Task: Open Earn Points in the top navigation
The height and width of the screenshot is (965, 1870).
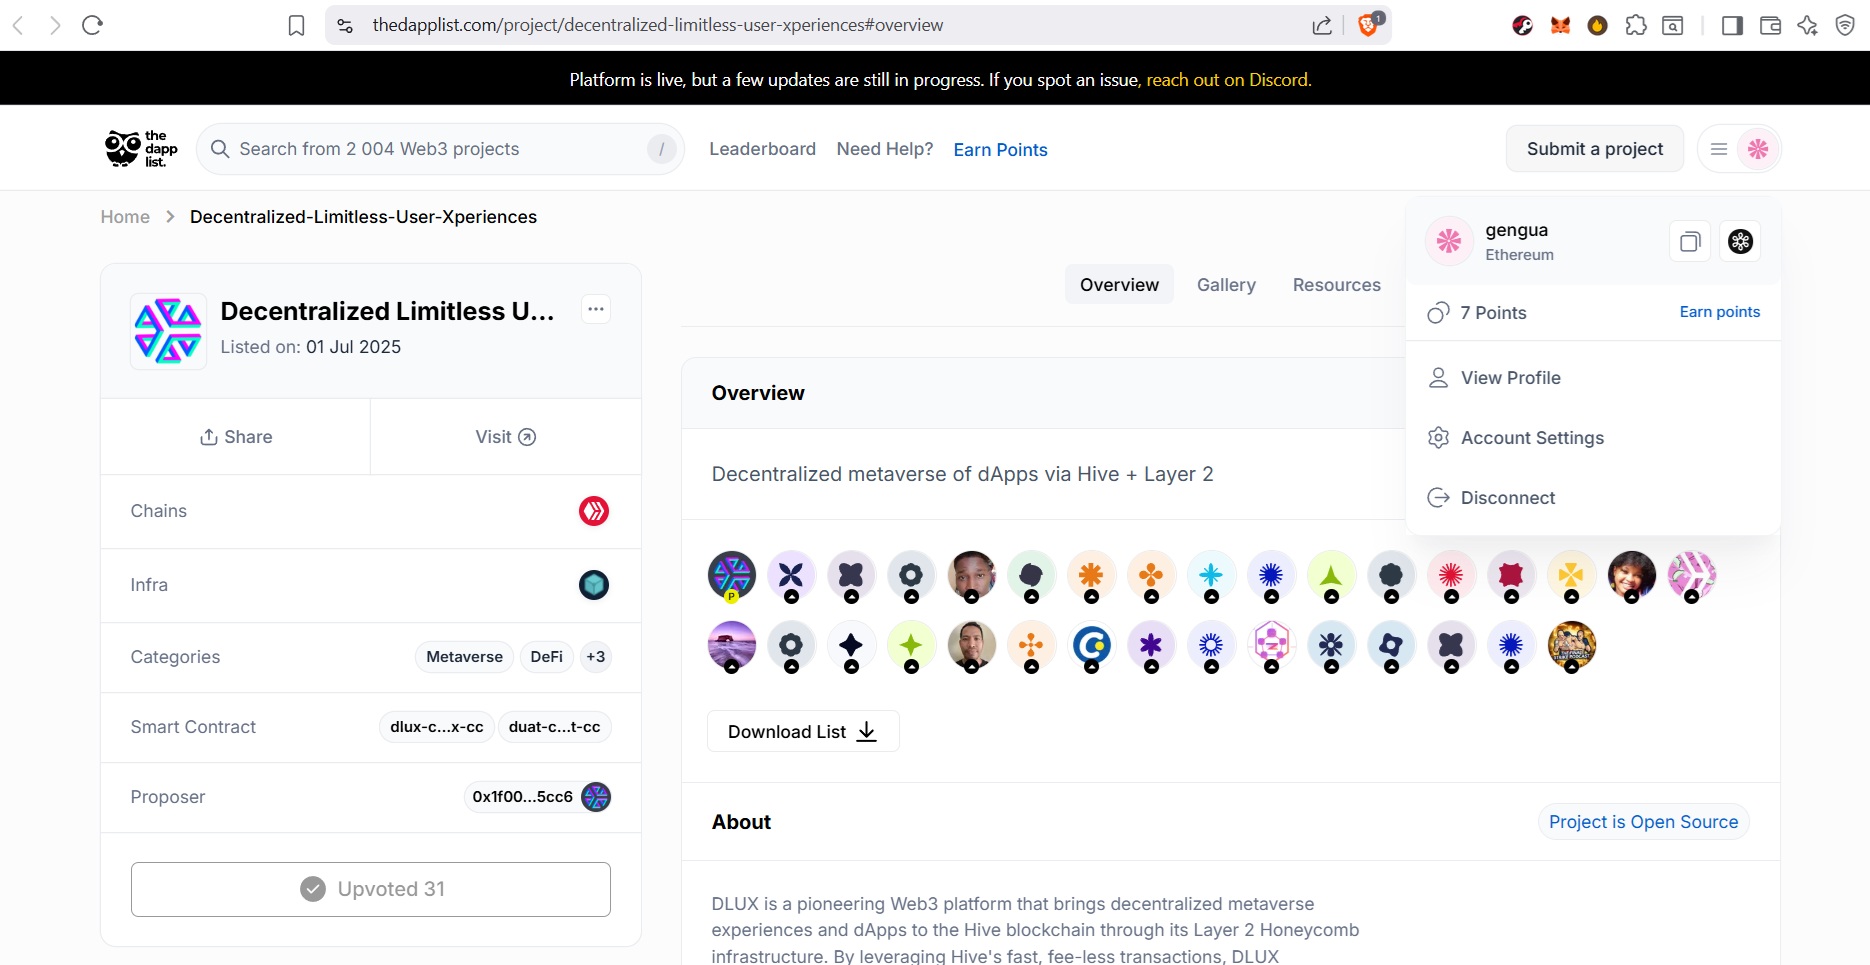Action: 1000,150
